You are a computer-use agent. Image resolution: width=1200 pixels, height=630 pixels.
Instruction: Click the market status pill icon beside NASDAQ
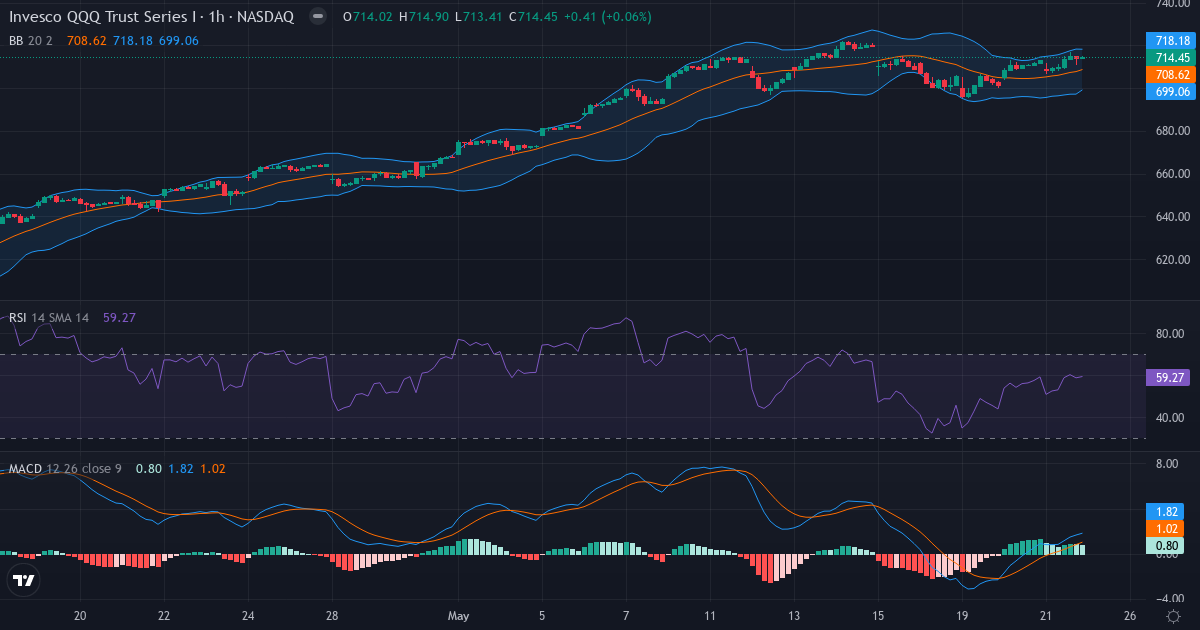tap(317, 17)
